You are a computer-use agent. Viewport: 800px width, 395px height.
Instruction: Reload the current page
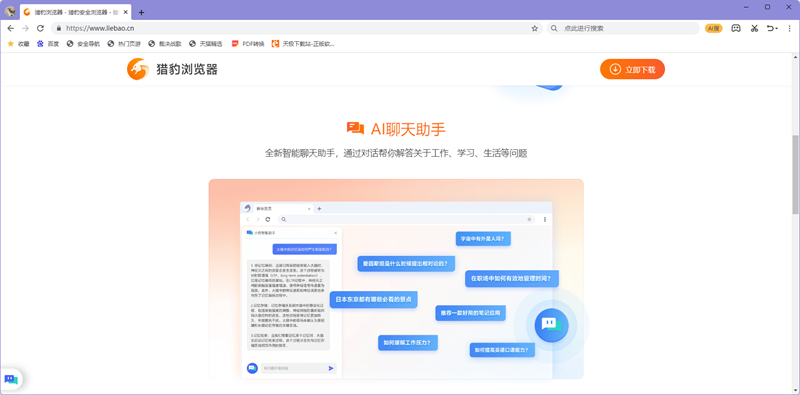[40, 29]
